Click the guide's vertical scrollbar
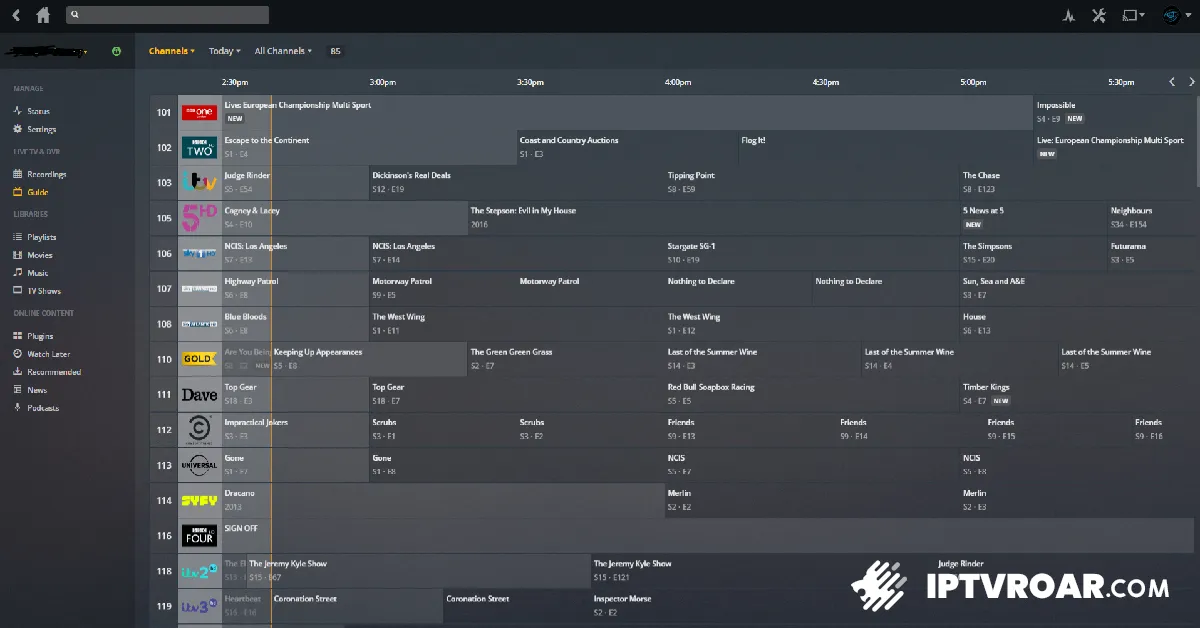This screenshot has height=628, width=1200. (x=1197, y=140)
